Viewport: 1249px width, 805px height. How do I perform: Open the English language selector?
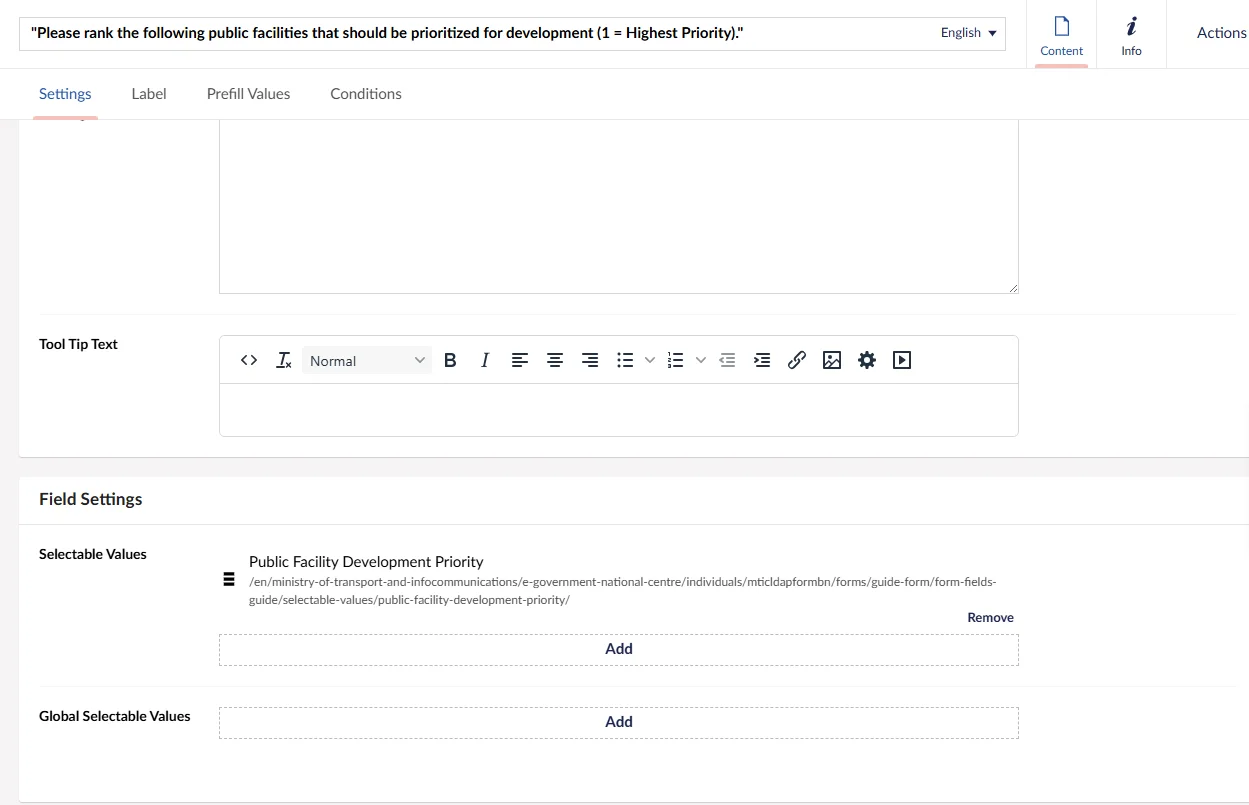pyautogui.click(x=969, y=33)
